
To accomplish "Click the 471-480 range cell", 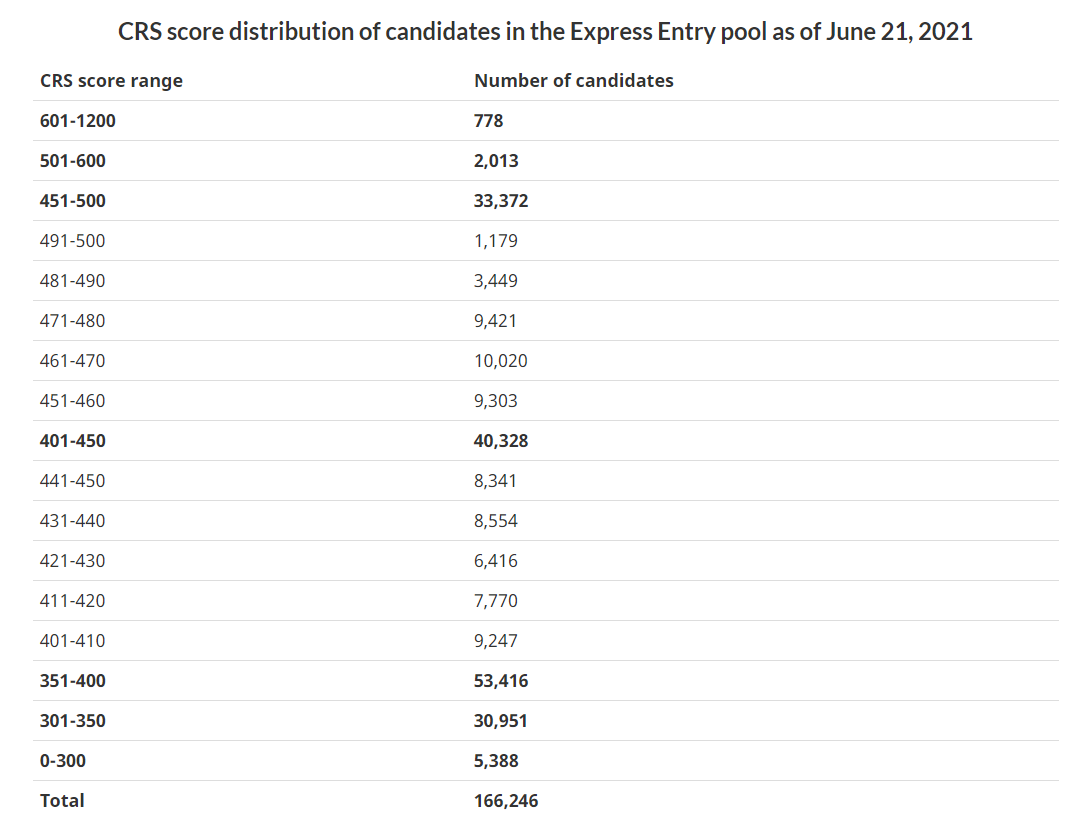I will coord(72,321).
